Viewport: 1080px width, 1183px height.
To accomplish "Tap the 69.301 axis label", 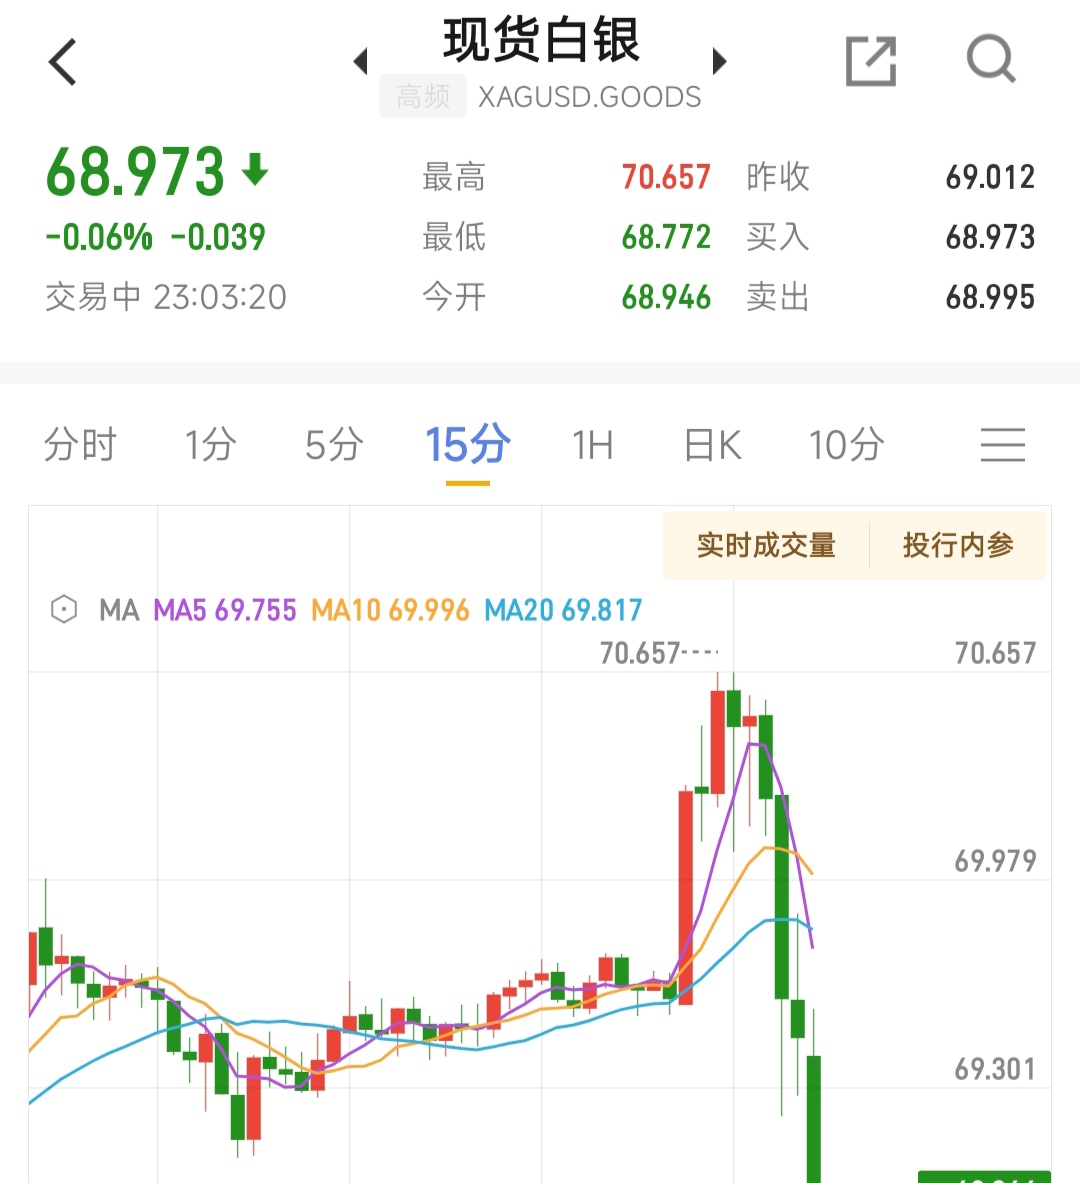I will [x=995, y=1069].
